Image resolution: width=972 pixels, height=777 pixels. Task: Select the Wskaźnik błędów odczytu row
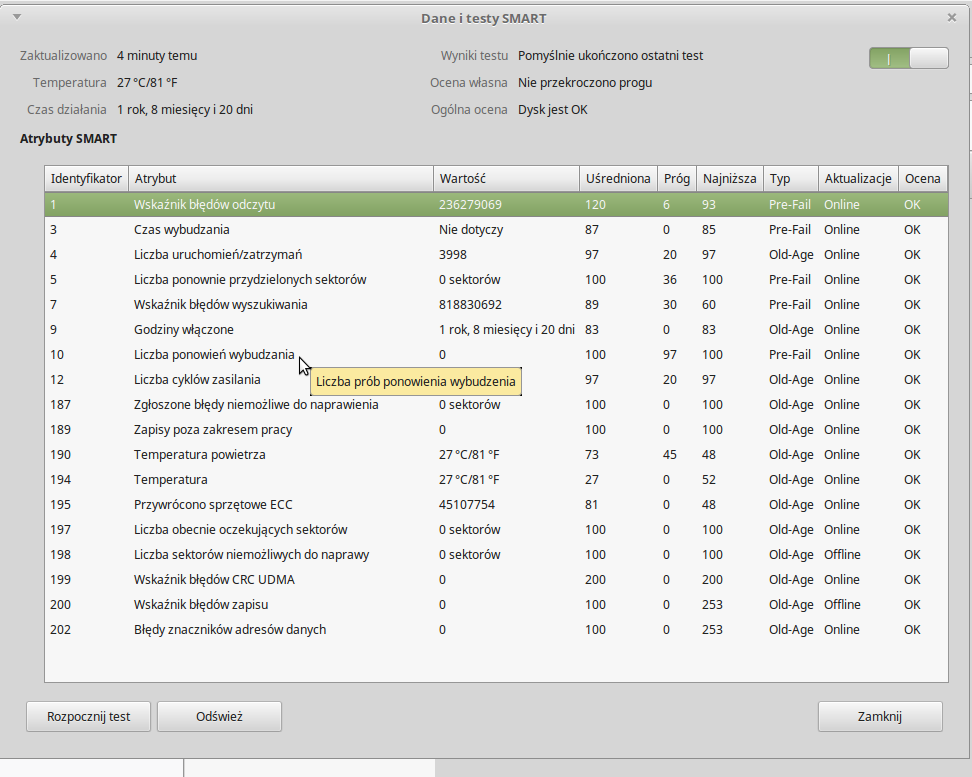pos(496,205)
